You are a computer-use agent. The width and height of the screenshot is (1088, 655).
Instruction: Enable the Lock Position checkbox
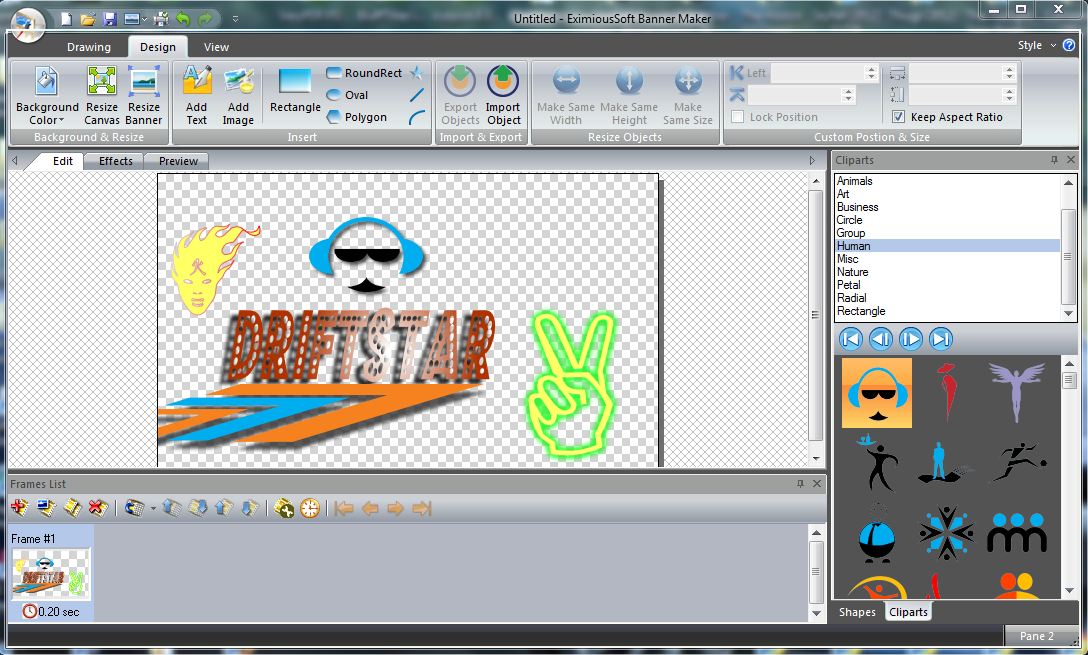point(737,117)
